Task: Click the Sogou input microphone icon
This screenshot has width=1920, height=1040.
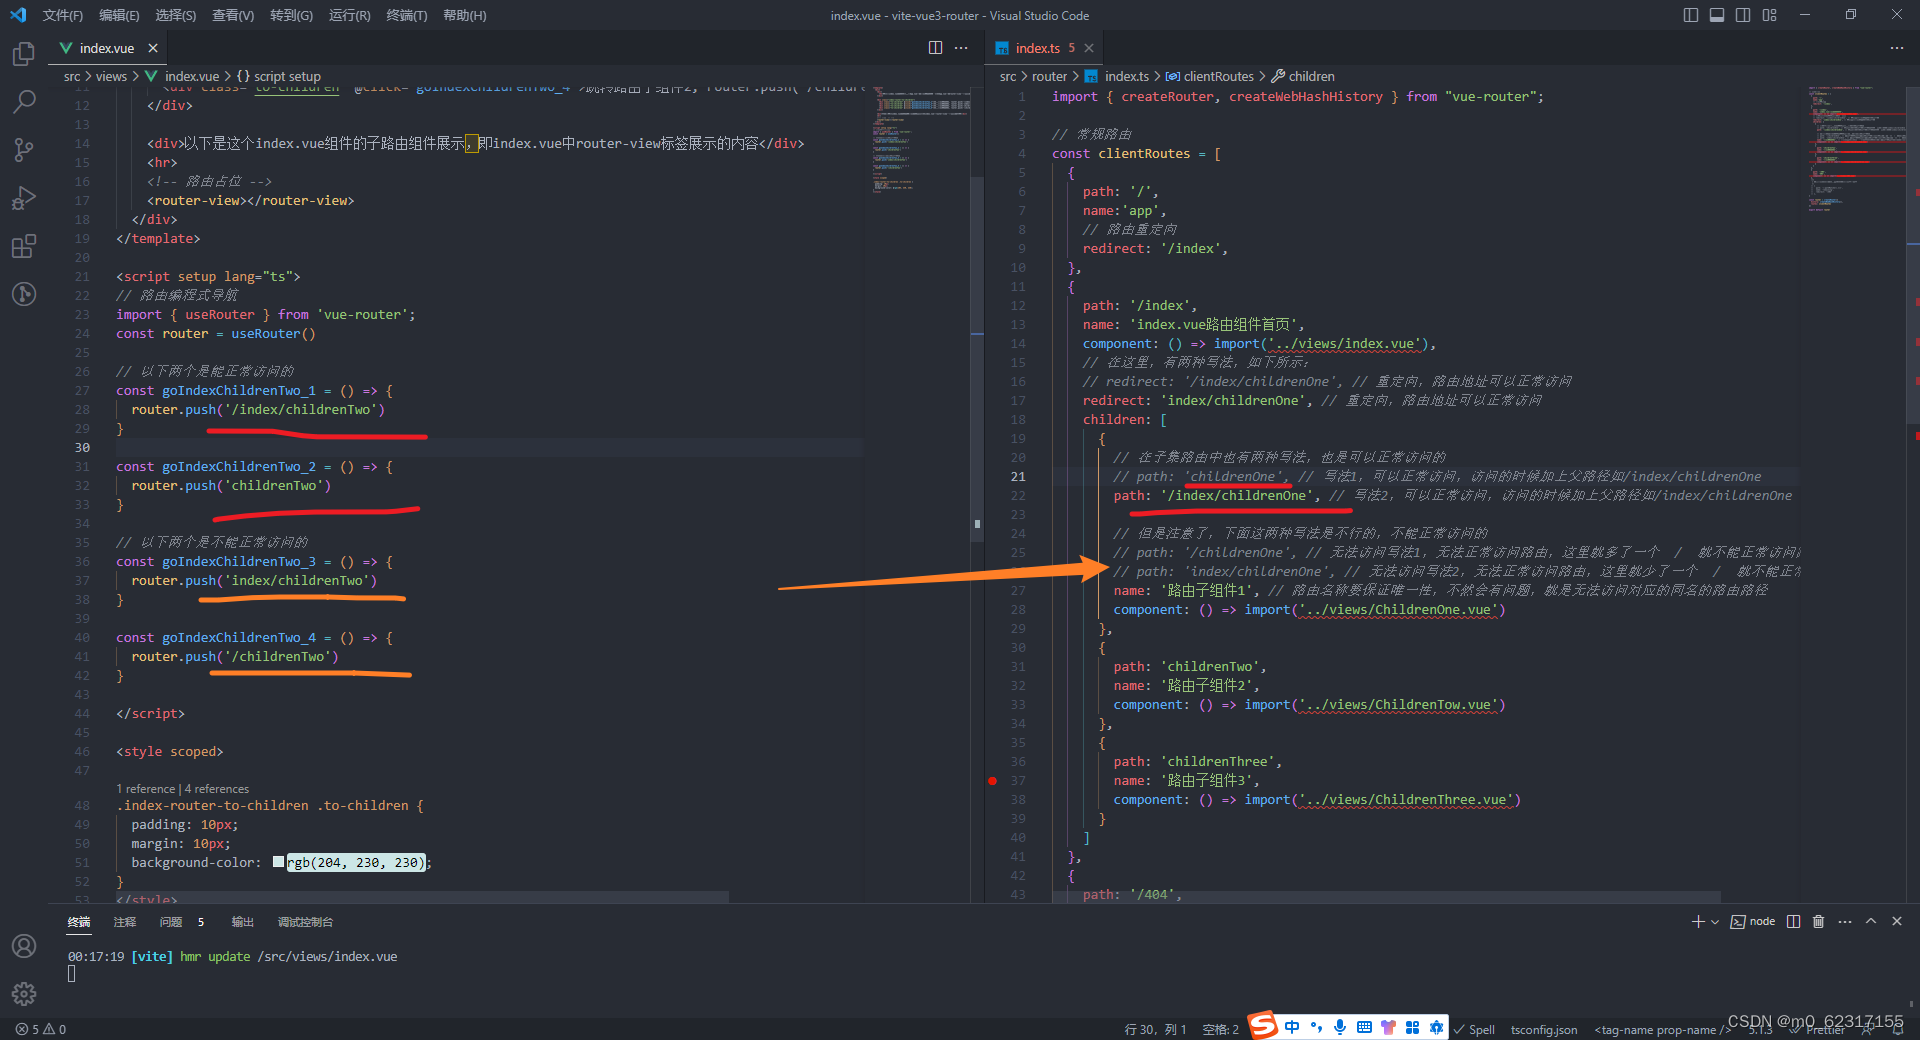Action: point(1340,1027)
